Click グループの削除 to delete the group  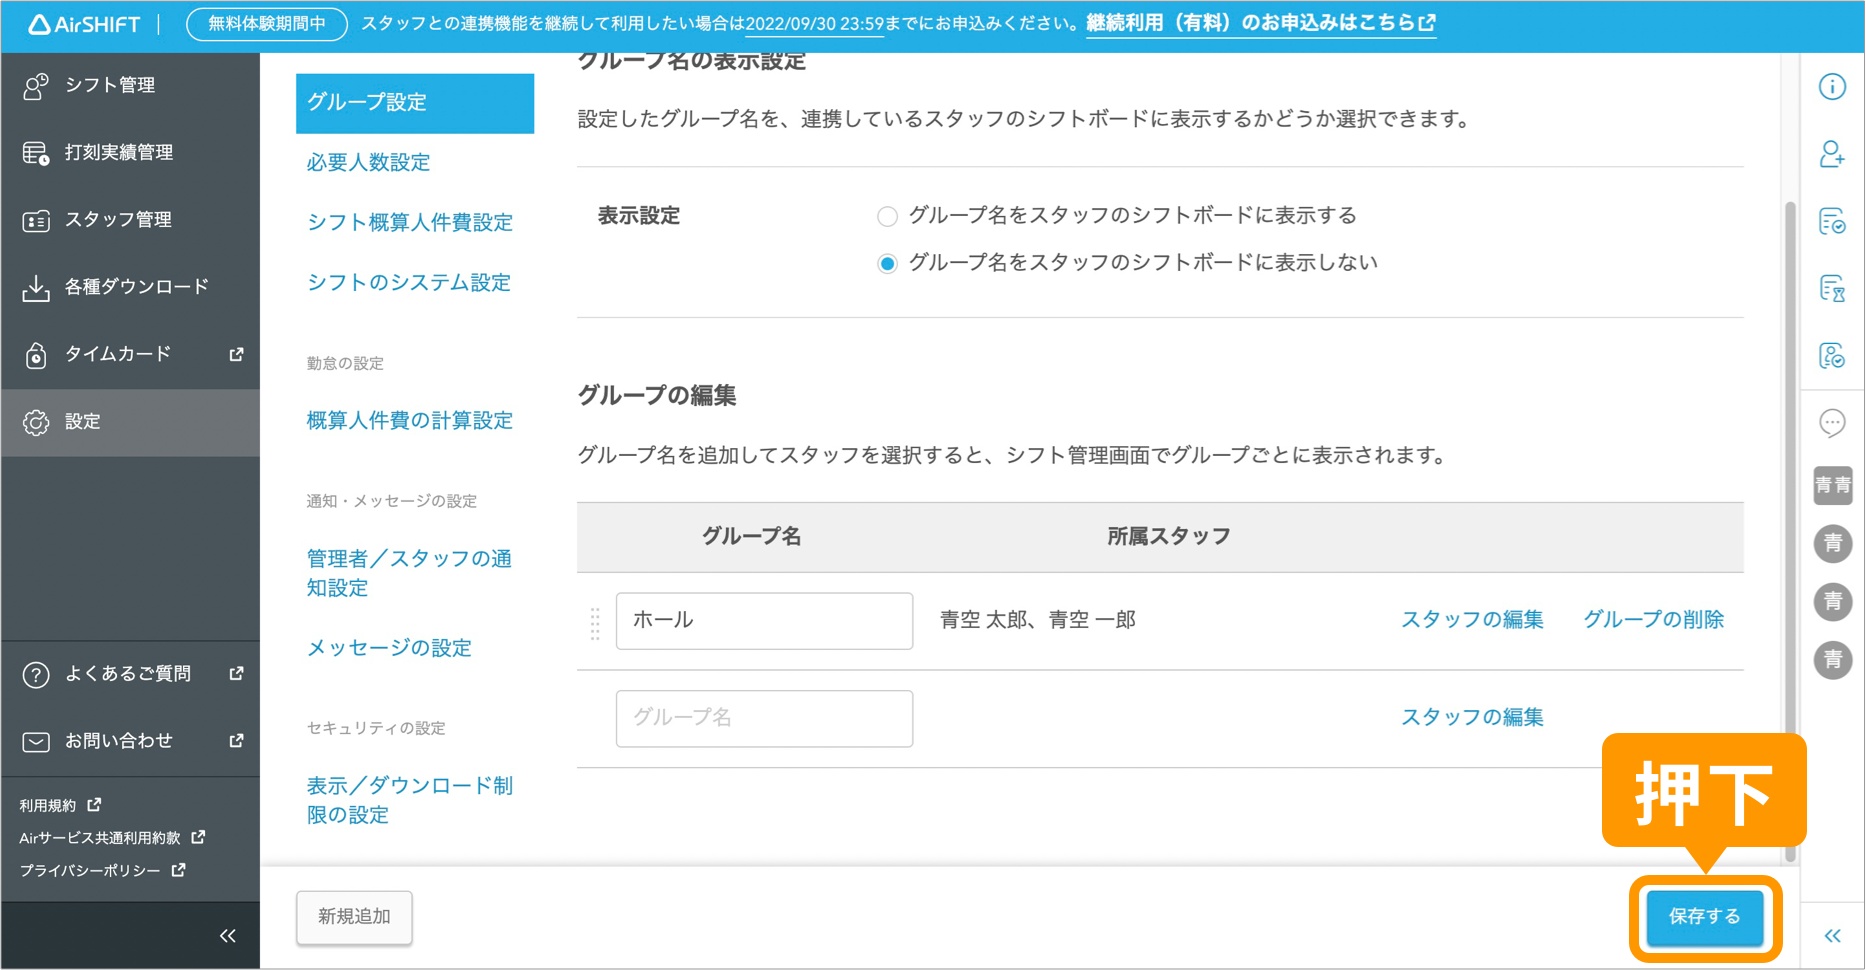(x=1654, y=618)
